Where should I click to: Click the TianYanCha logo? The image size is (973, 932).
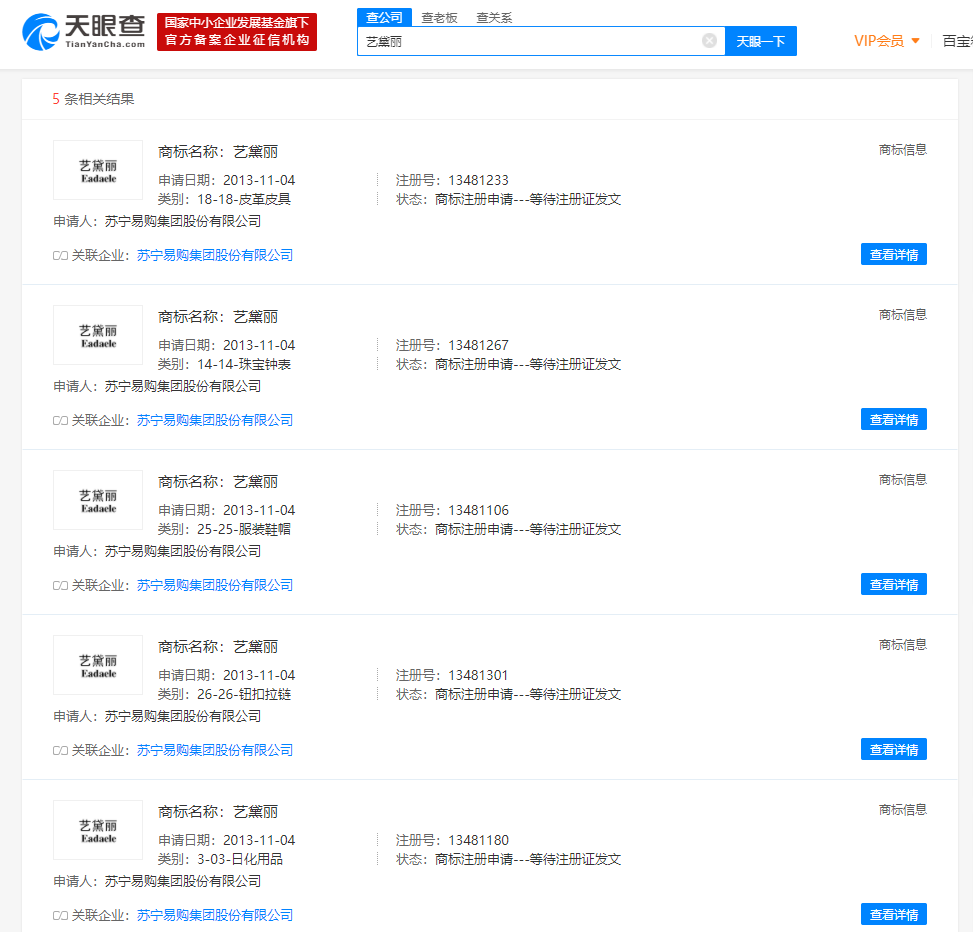click(84, 32)
